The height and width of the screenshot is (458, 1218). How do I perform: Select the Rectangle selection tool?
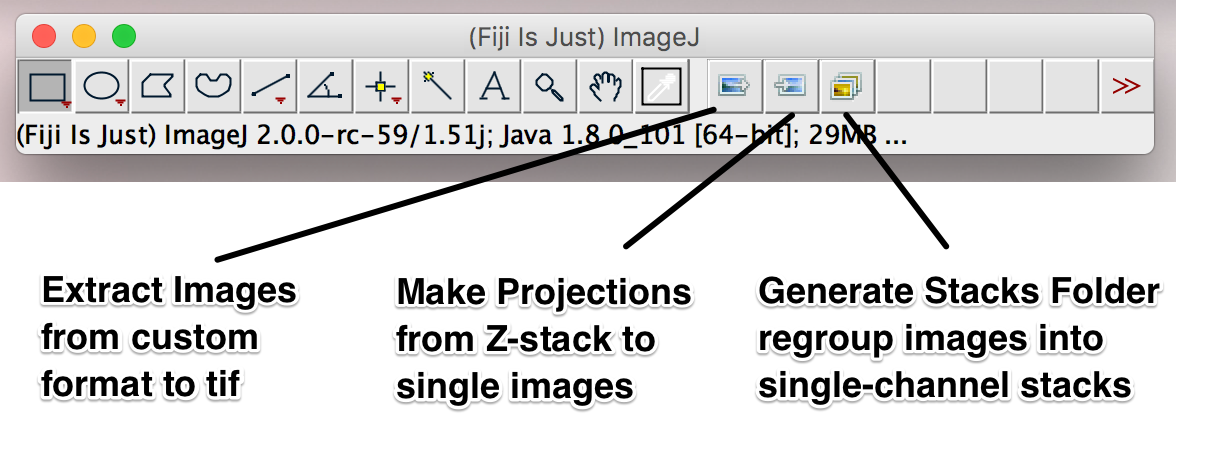pos(47,87)
